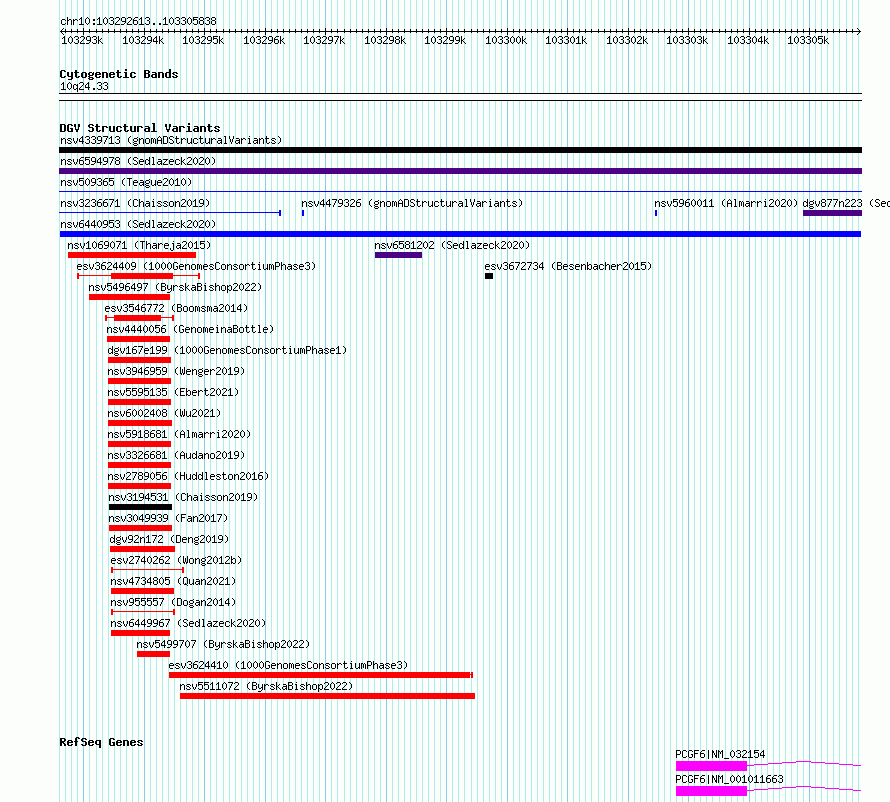
Task: Select the DGV Structural Variants track title
Action: pos(140,128)
